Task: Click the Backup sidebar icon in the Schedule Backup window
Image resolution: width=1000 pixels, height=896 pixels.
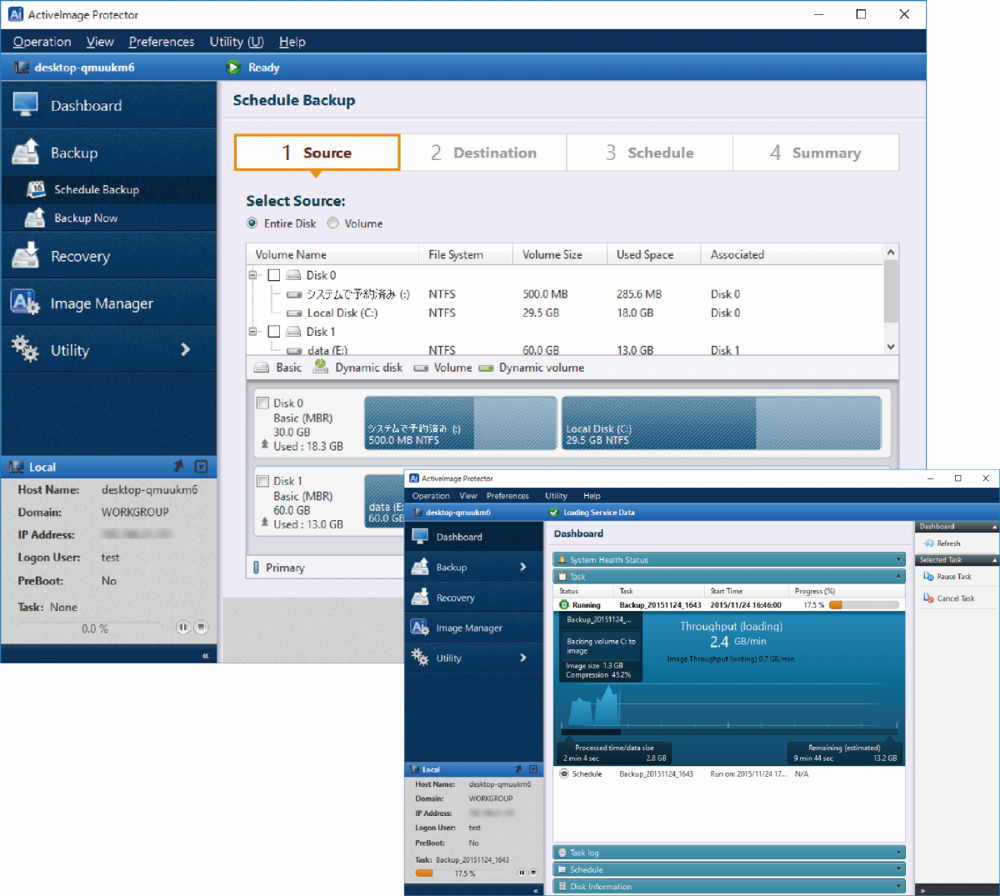Action: [26, 152]
